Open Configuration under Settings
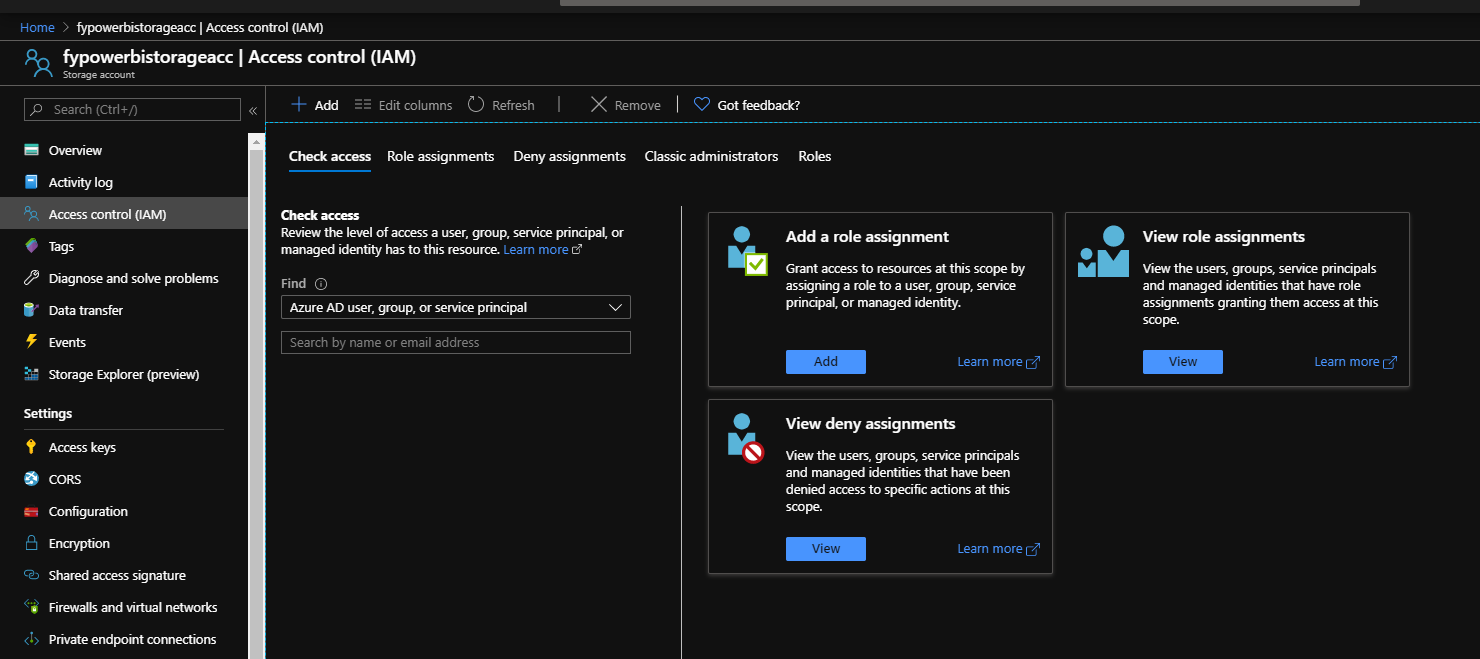The width and height of the screenshot is (1480, 659). coord(88,511)
